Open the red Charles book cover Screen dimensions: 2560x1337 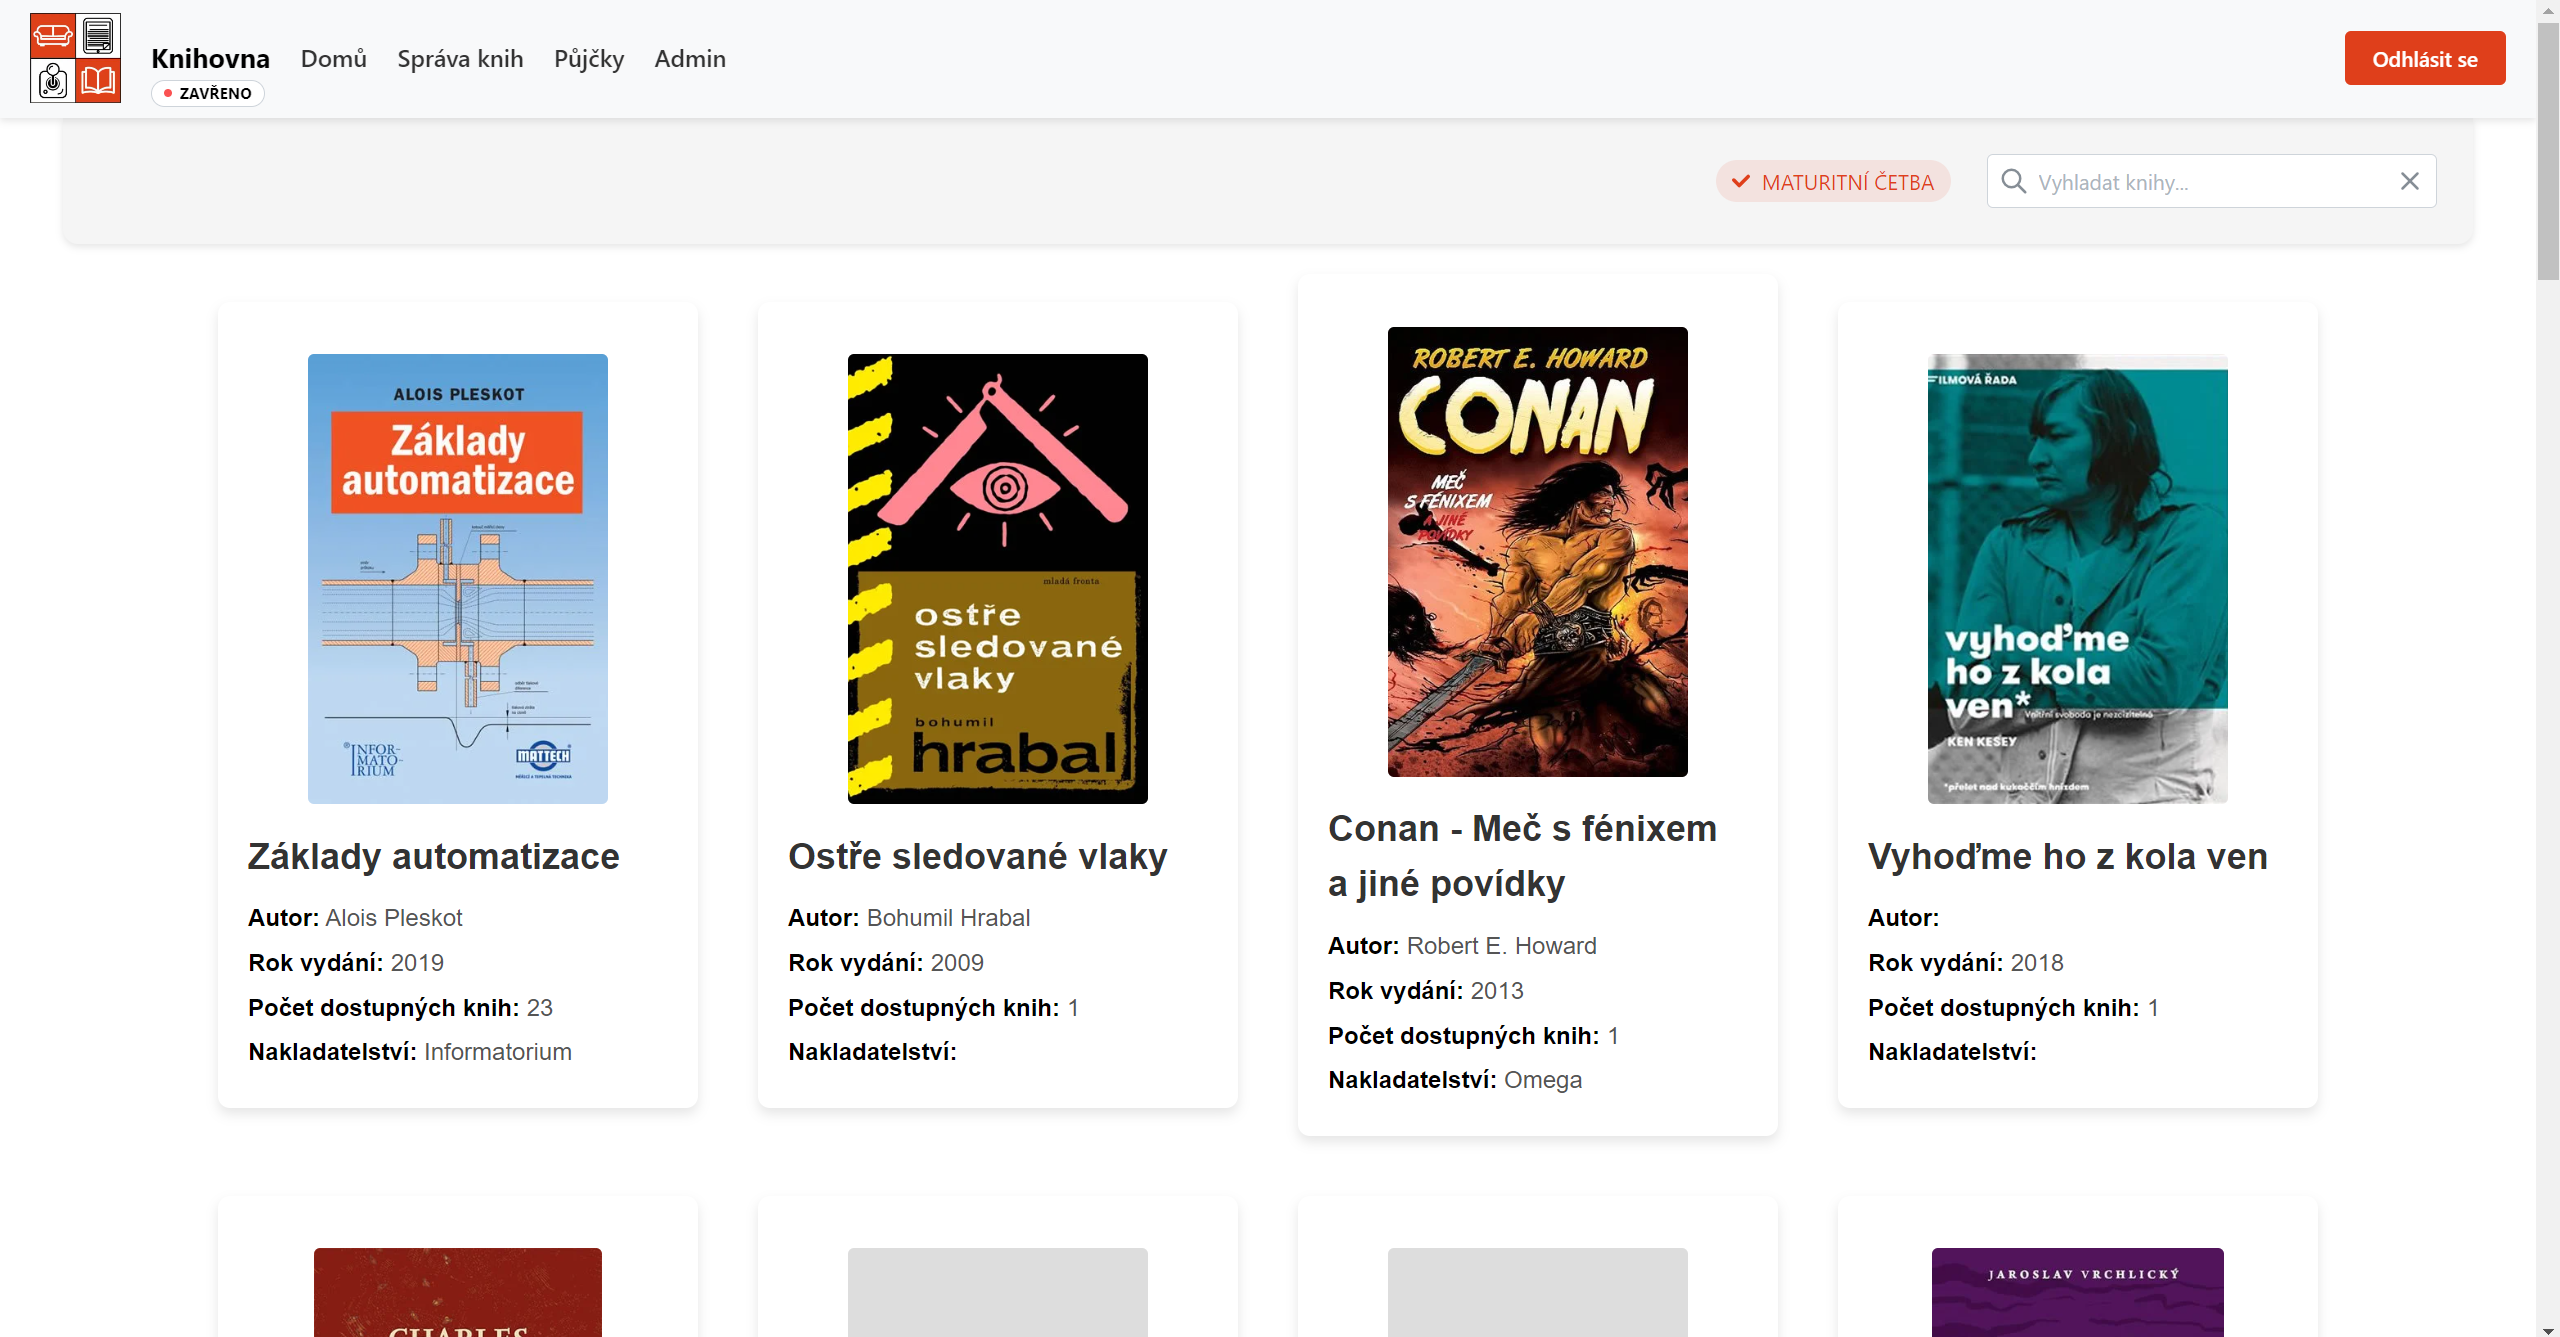click(458, 1292)
